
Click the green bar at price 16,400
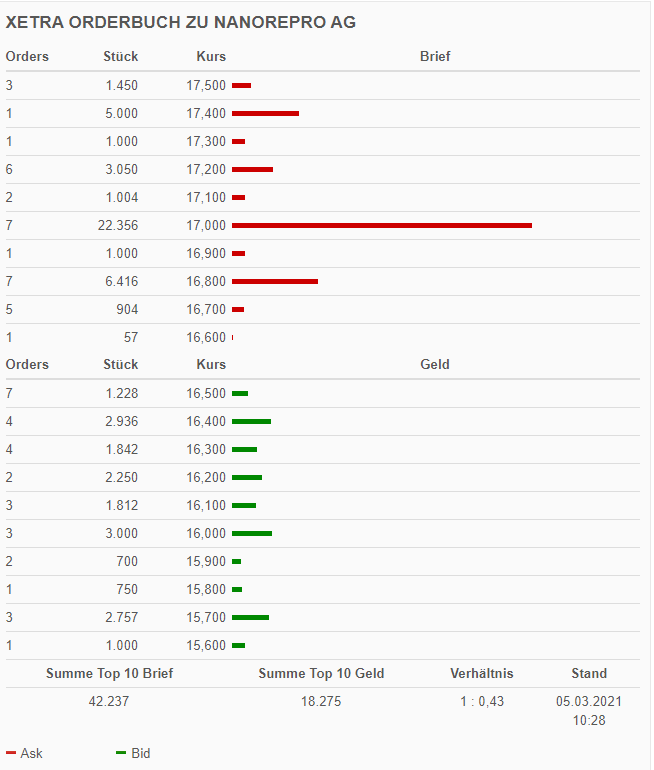click(x=251, y=421)
